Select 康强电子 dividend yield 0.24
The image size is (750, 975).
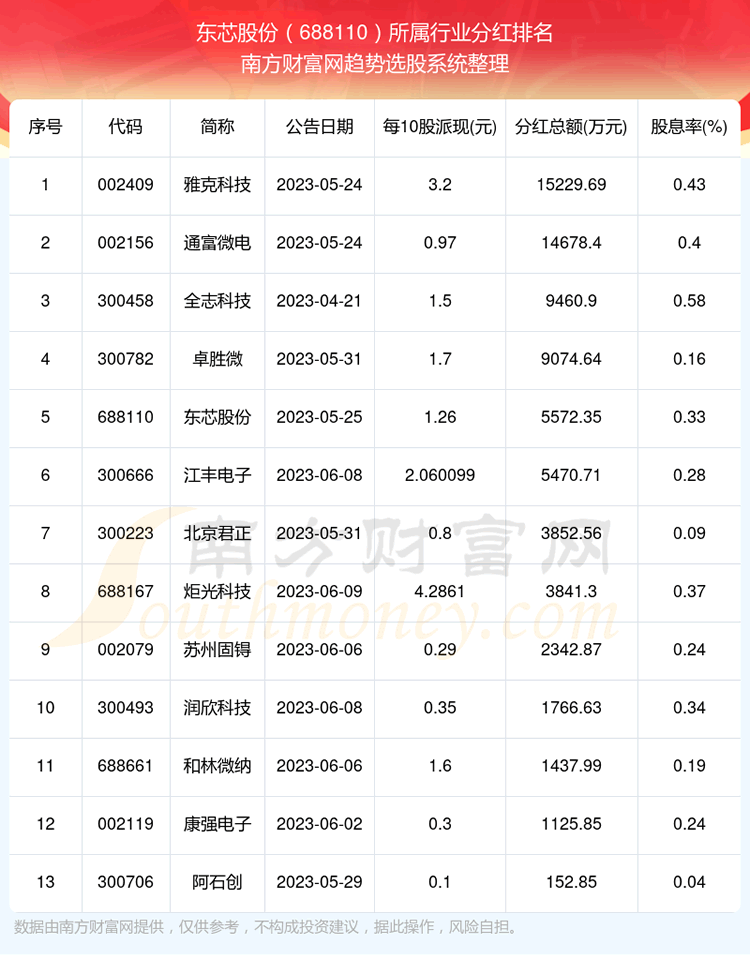(x=689, y=824)
